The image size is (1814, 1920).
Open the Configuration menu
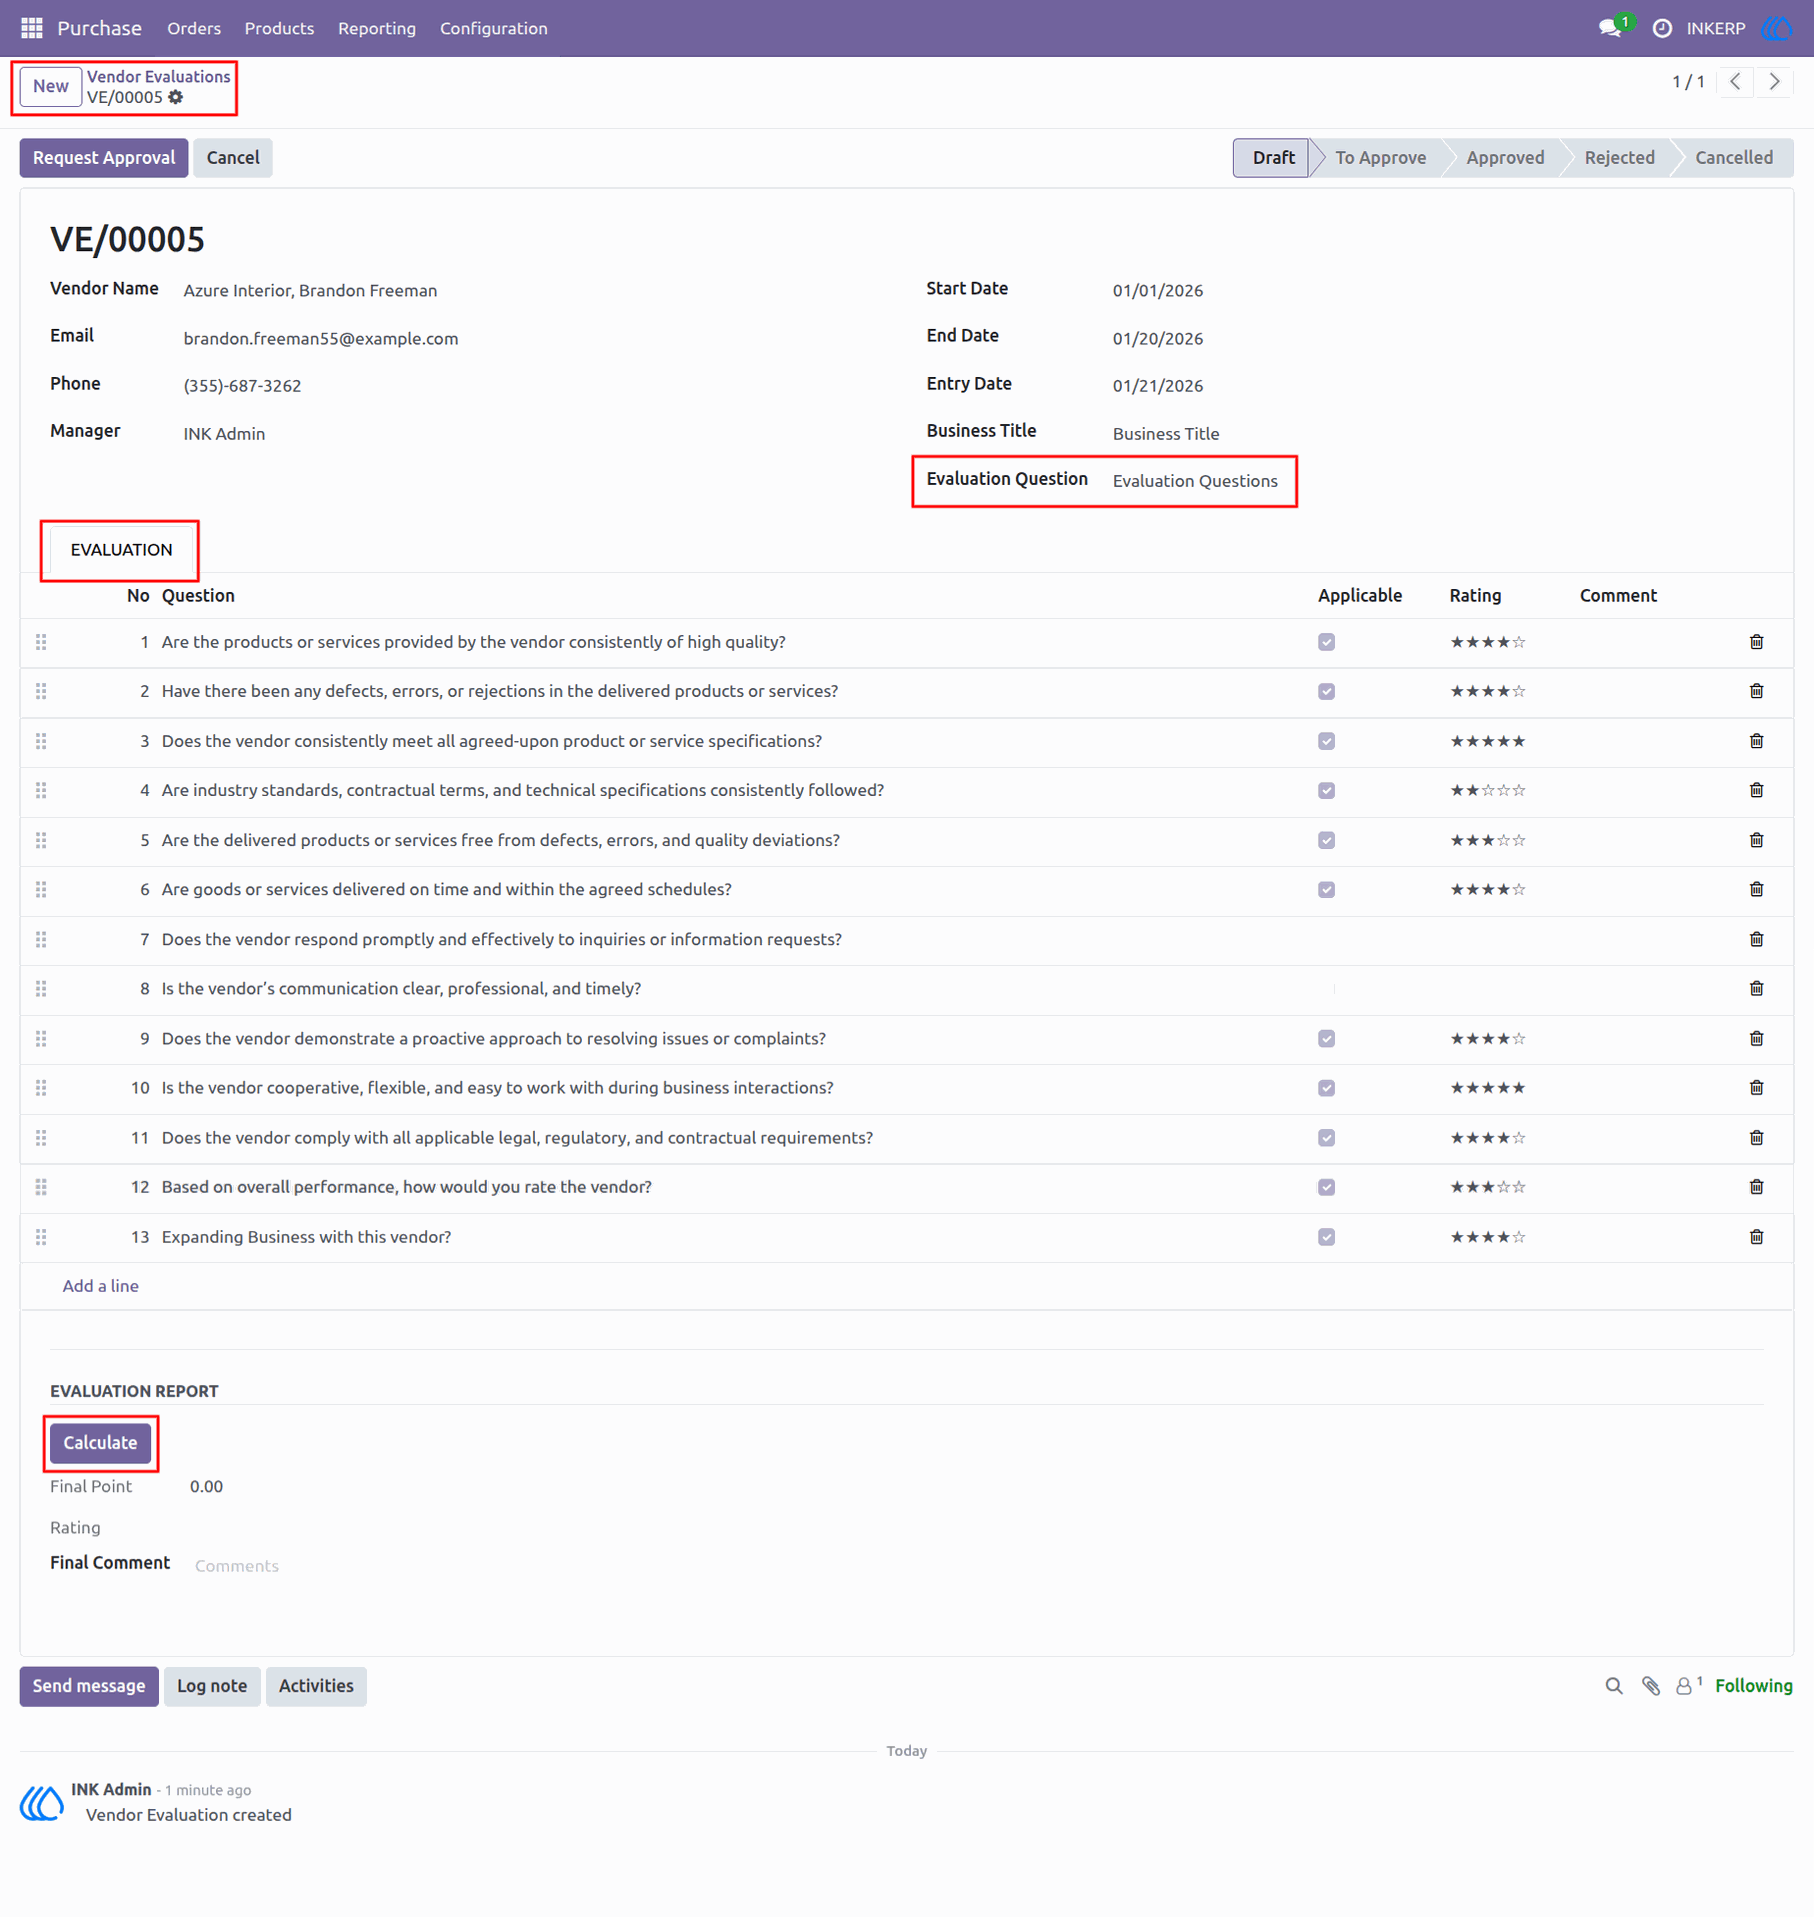coord(494,28)
